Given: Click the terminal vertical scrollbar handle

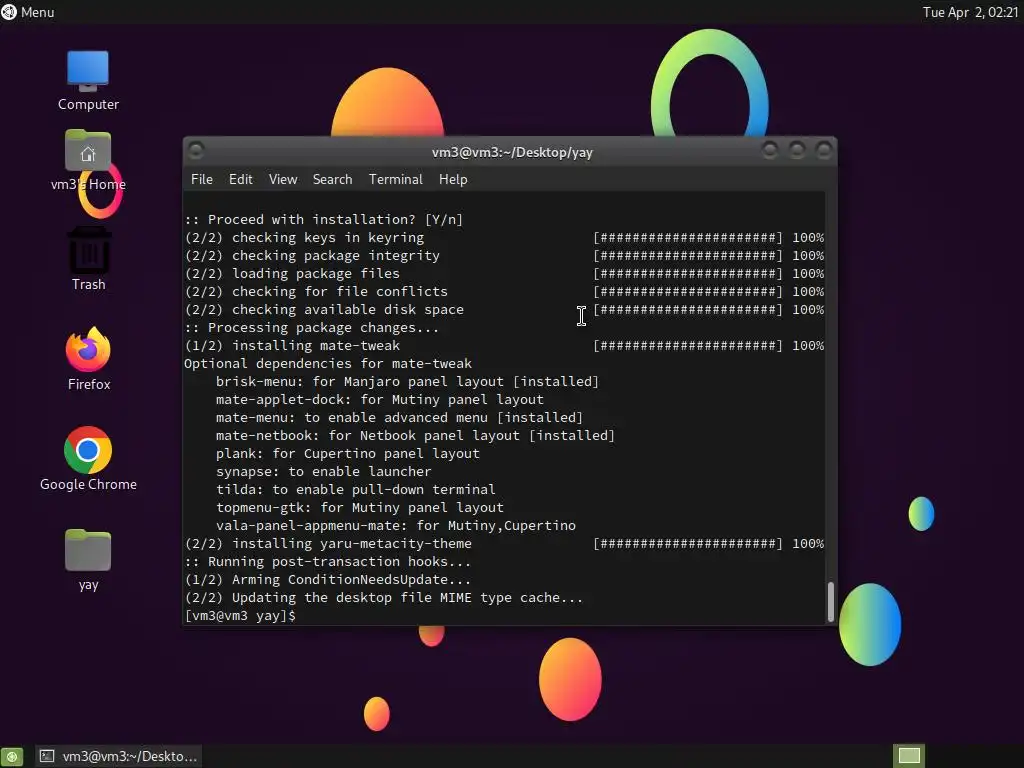Looking at the screenshot, I should click(831, 601).
